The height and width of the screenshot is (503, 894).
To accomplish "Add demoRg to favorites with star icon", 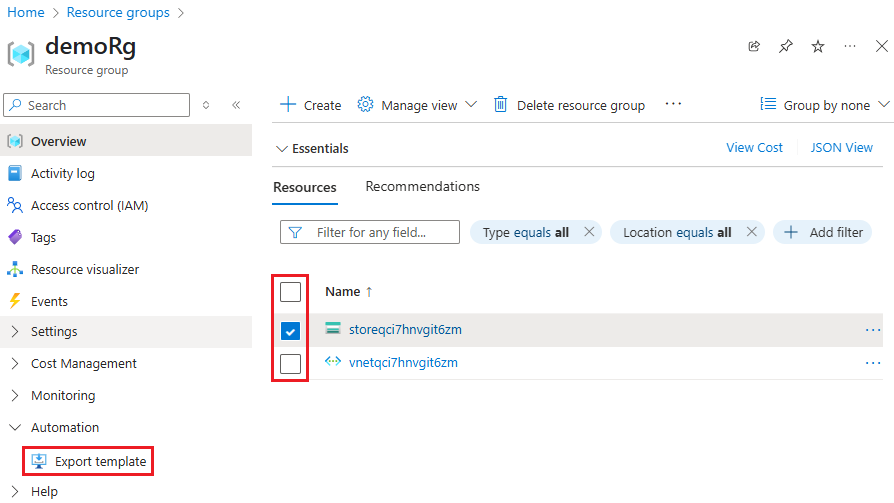I will pyautogui.click(x=818, y=46).
